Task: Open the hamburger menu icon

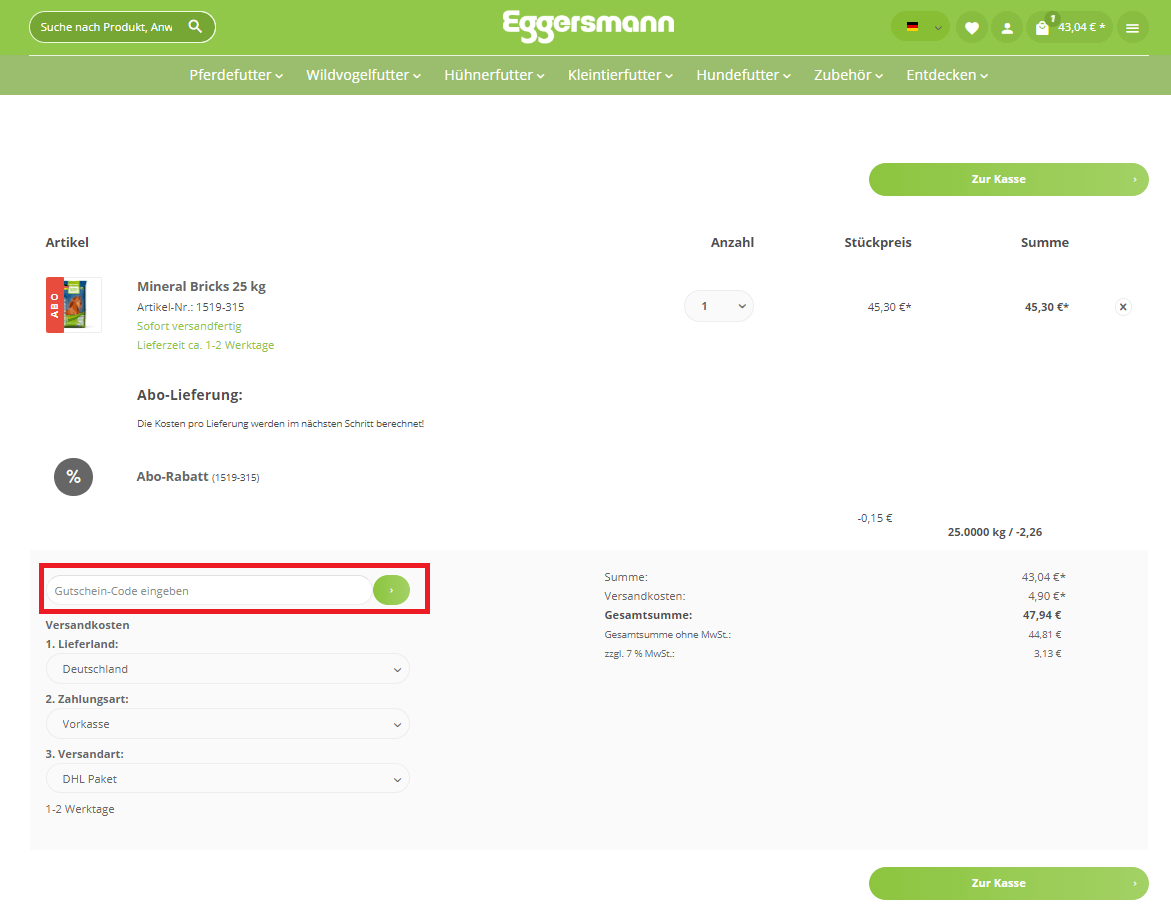Action: [1132, 28]
